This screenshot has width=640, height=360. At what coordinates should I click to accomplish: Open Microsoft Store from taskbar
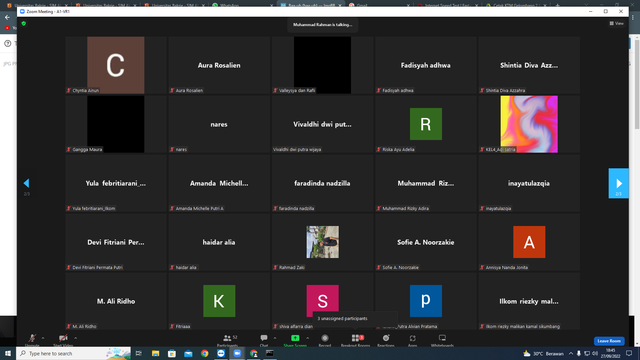coord(172,353)
